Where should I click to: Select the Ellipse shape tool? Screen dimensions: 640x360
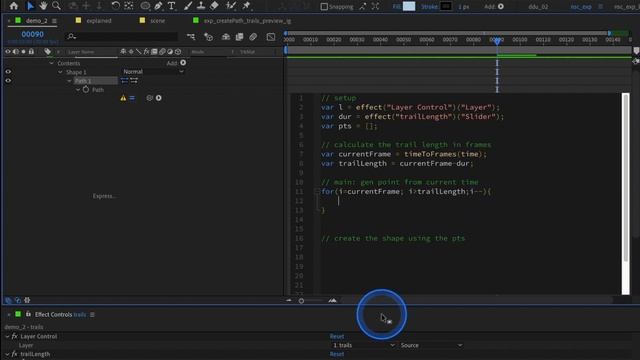(145, 6)
